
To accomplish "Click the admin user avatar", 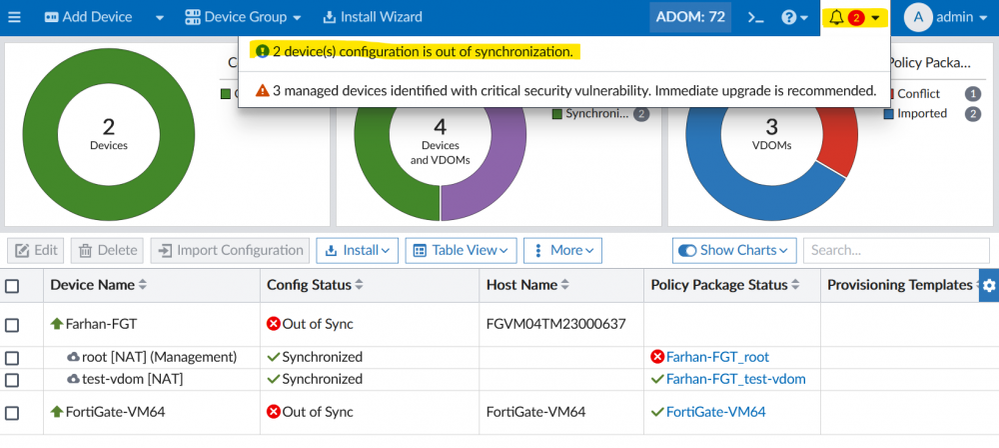I will (x=919, y=17).
